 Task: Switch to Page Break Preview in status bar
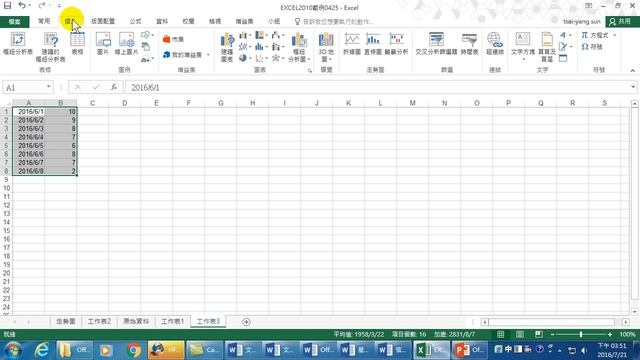pyautogui.click(x=539, y=334)
